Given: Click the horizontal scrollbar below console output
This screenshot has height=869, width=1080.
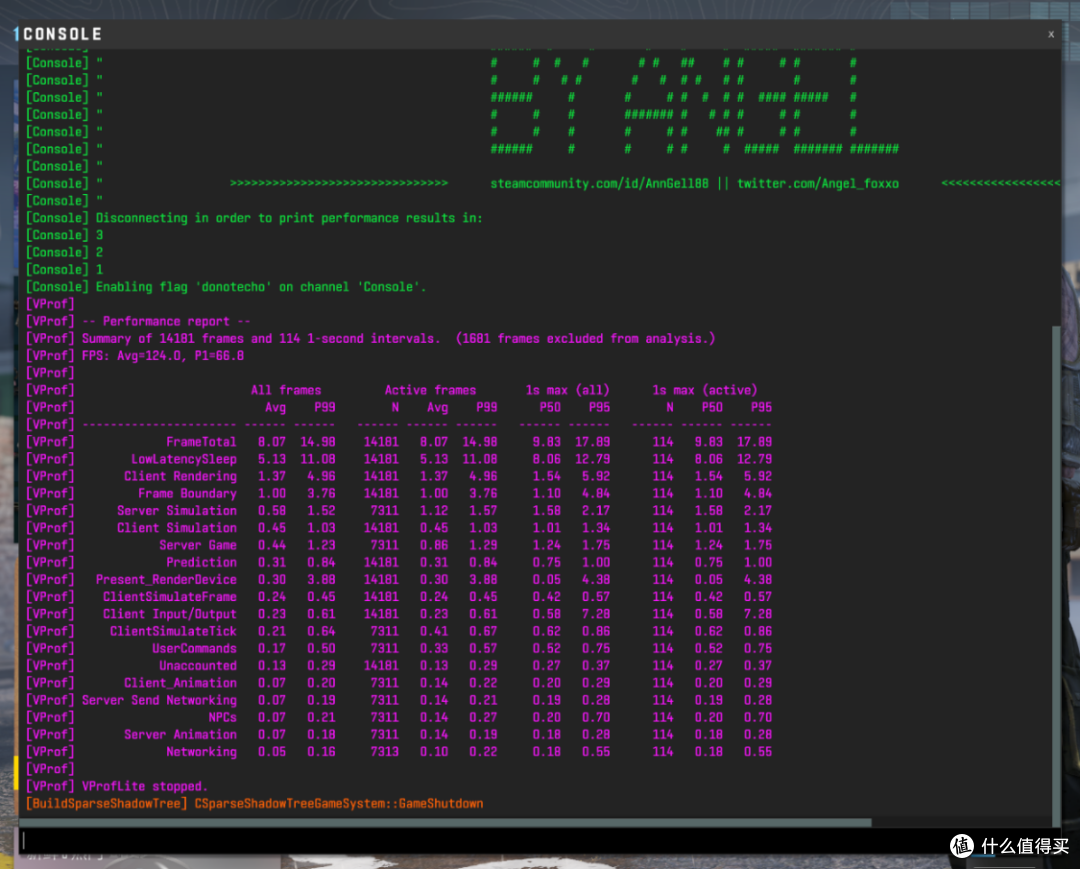Looking at the screenshot, I should tap(446, 822).
